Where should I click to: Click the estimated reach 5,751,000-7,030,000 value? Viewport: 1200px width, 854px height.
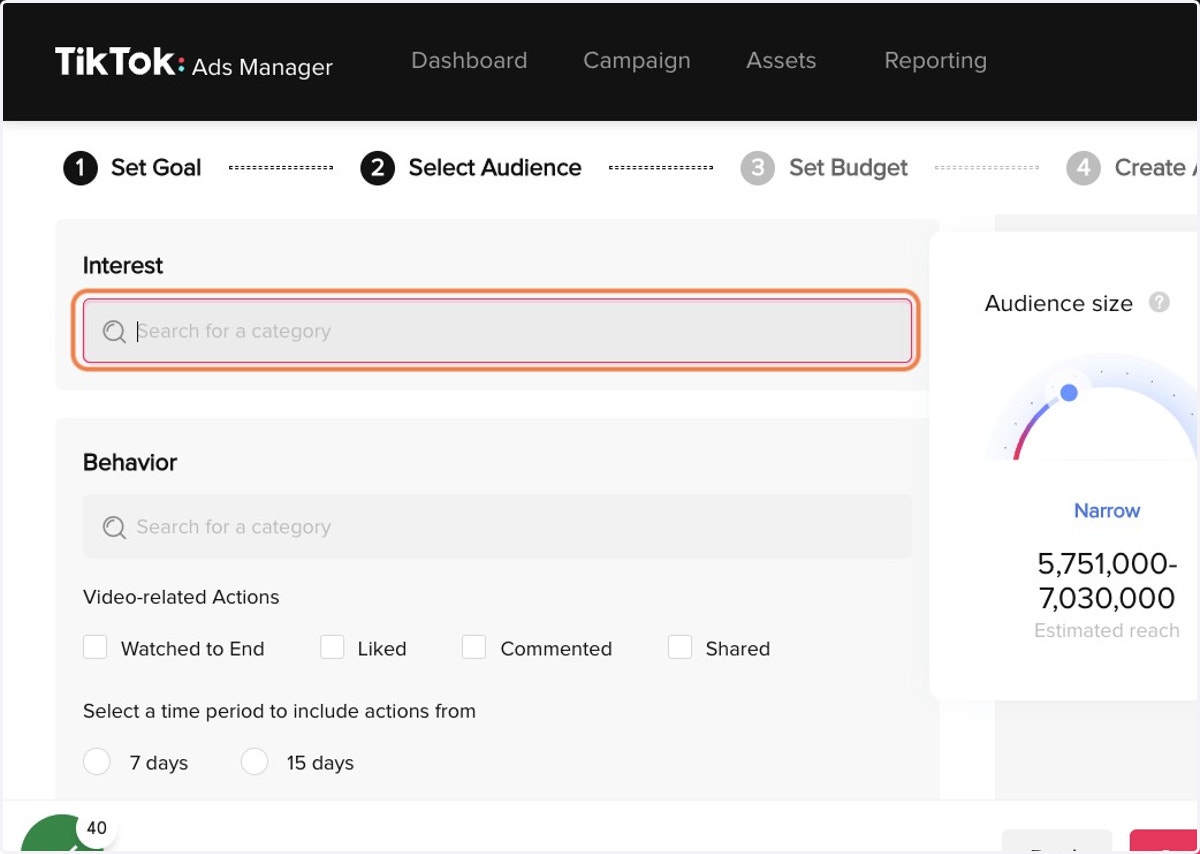pos(1107,581)
